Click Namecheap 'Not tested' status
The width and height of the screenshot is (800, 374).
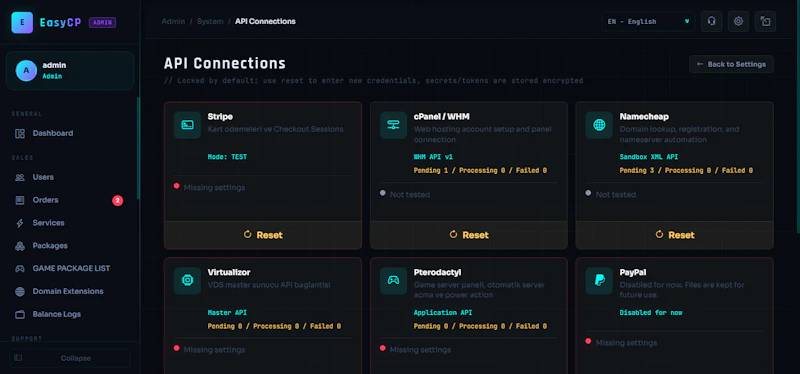tap(616, 195)
